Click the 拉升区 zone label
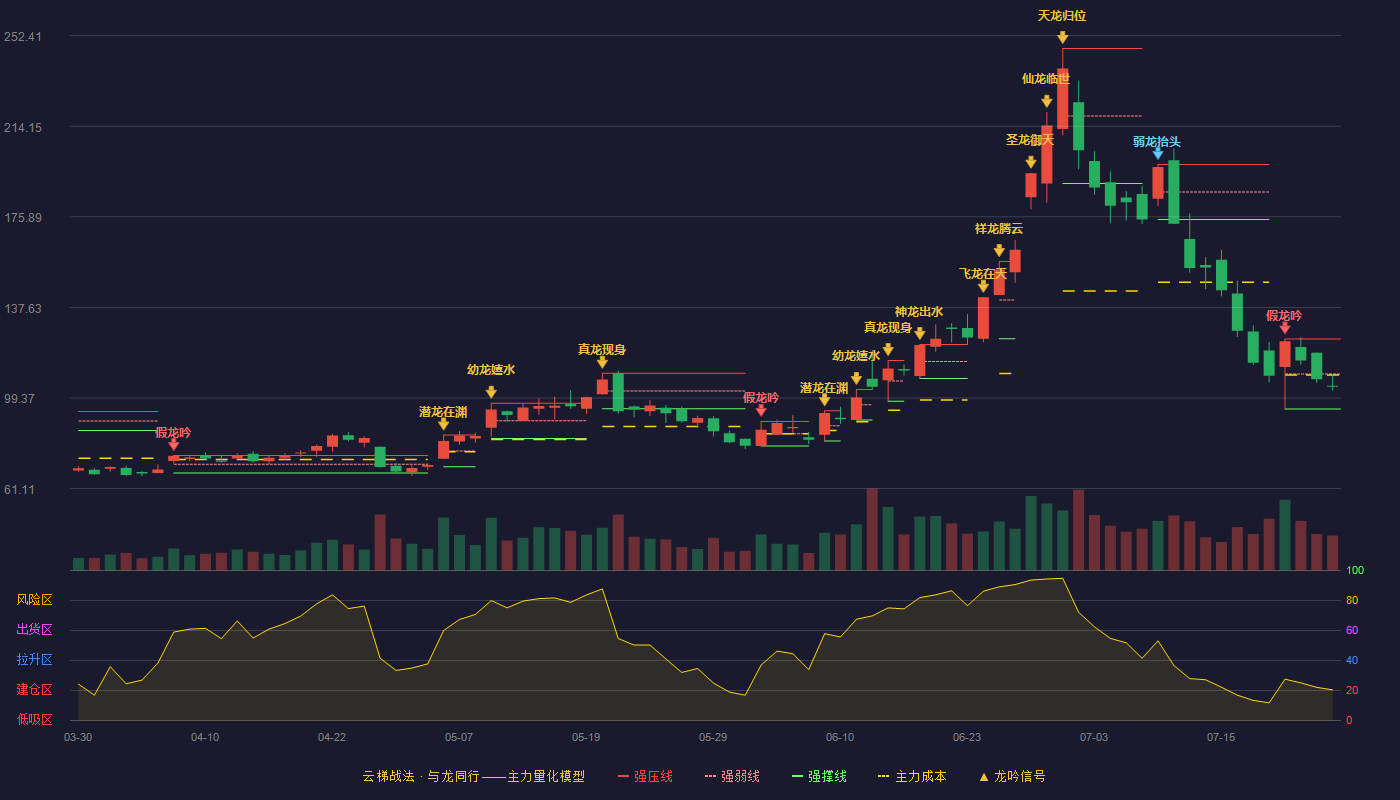 coord(34,660)
